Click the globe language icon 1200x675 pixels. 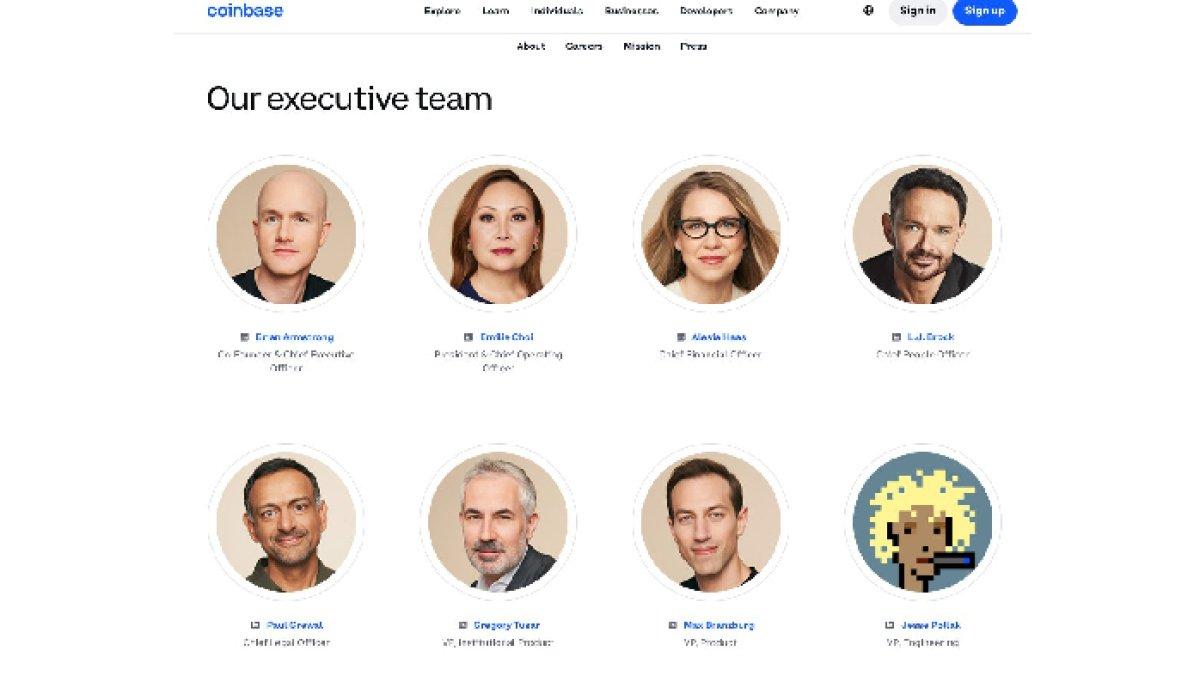tap(868, 10)
